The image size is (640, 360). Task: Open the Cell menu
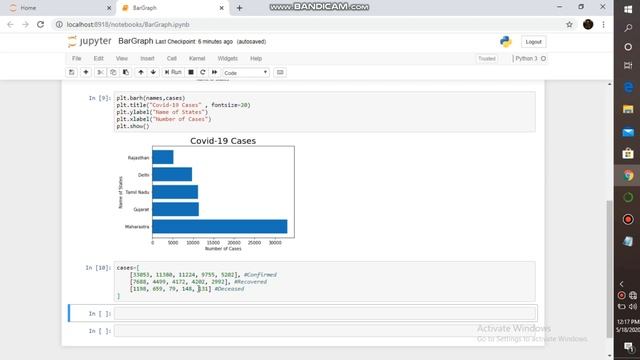click(x=171, y=58)
